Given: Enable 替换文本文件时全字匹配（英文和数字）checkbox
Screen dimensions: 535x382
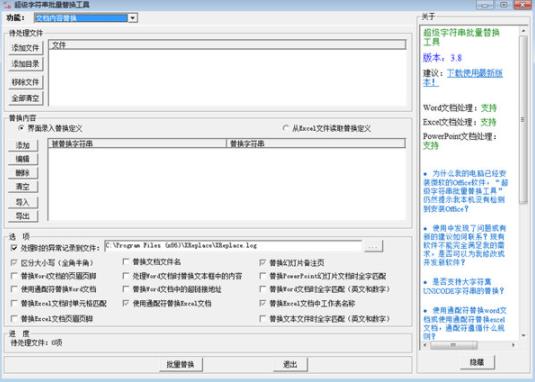Looking at the screenshot, I should pyautogui.click(x=262, y=319).
